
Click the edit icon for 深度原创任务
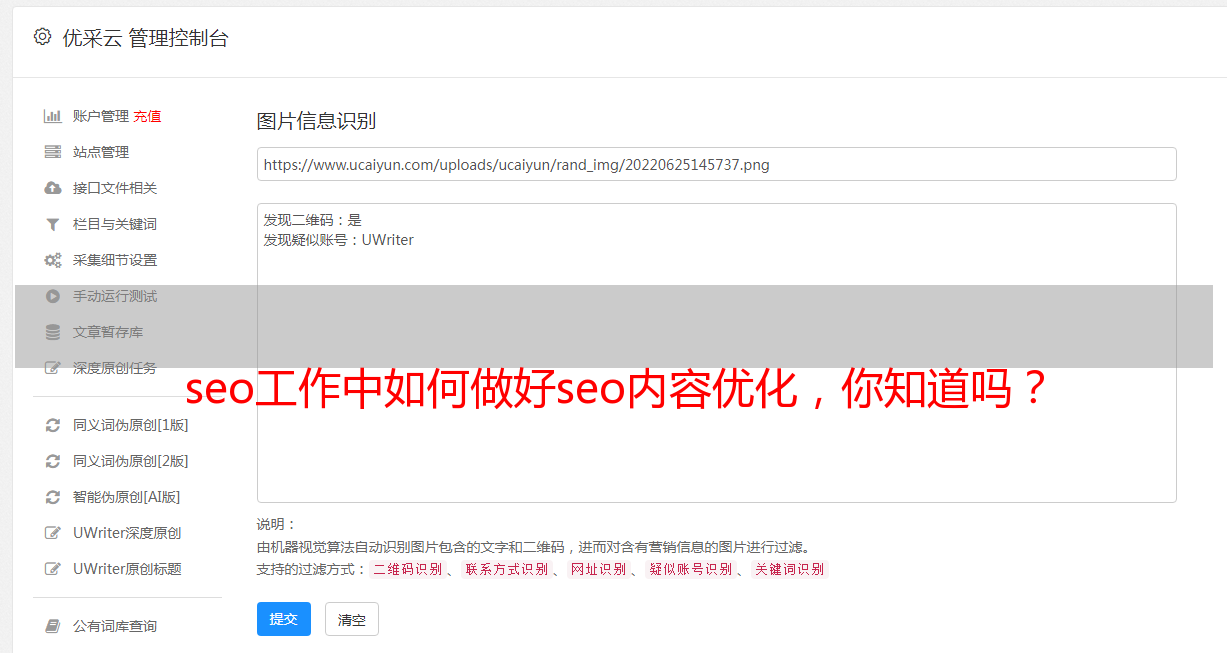53,368
